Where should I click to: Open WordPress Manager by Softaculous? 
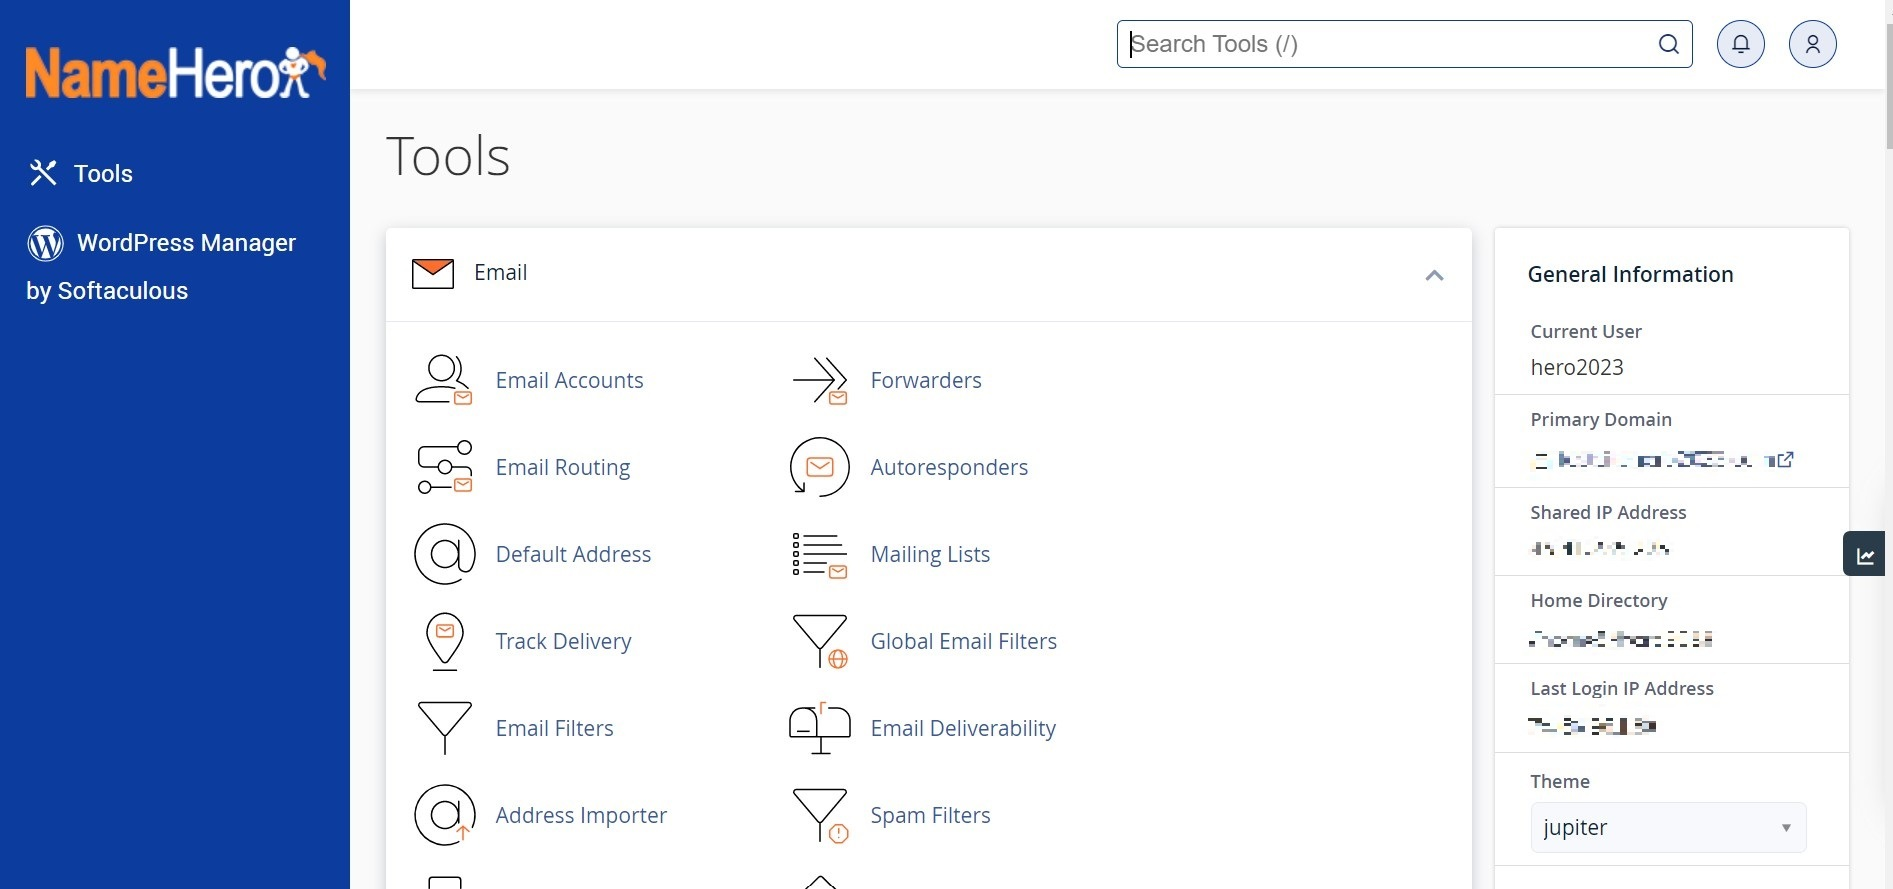161,266
